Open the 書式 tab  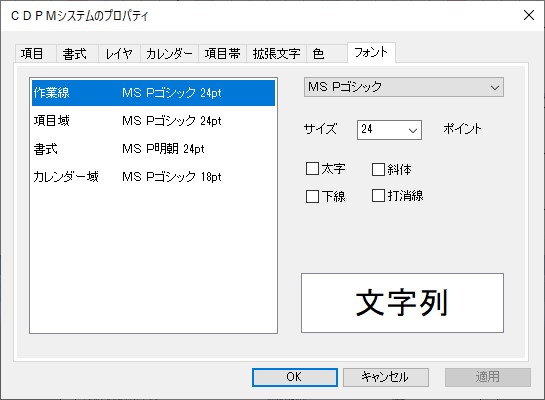tap(77, 54)
